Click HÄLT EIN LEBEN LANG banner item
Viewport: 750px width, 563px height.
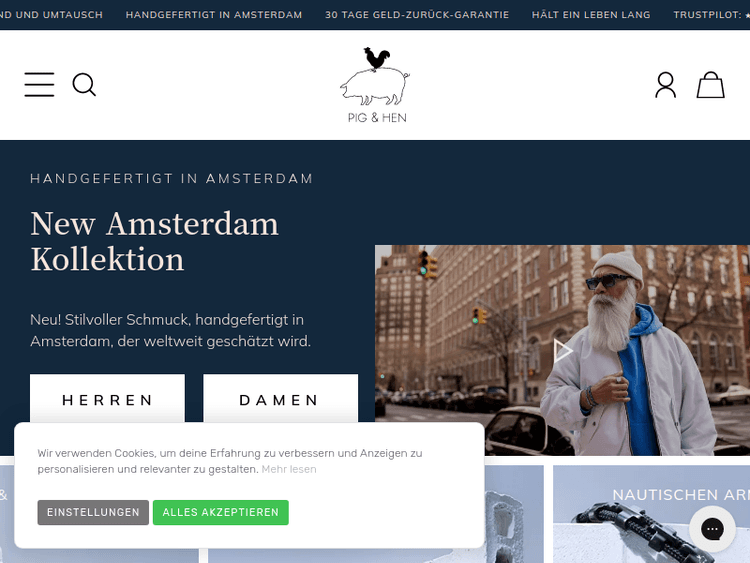point(591,15)
